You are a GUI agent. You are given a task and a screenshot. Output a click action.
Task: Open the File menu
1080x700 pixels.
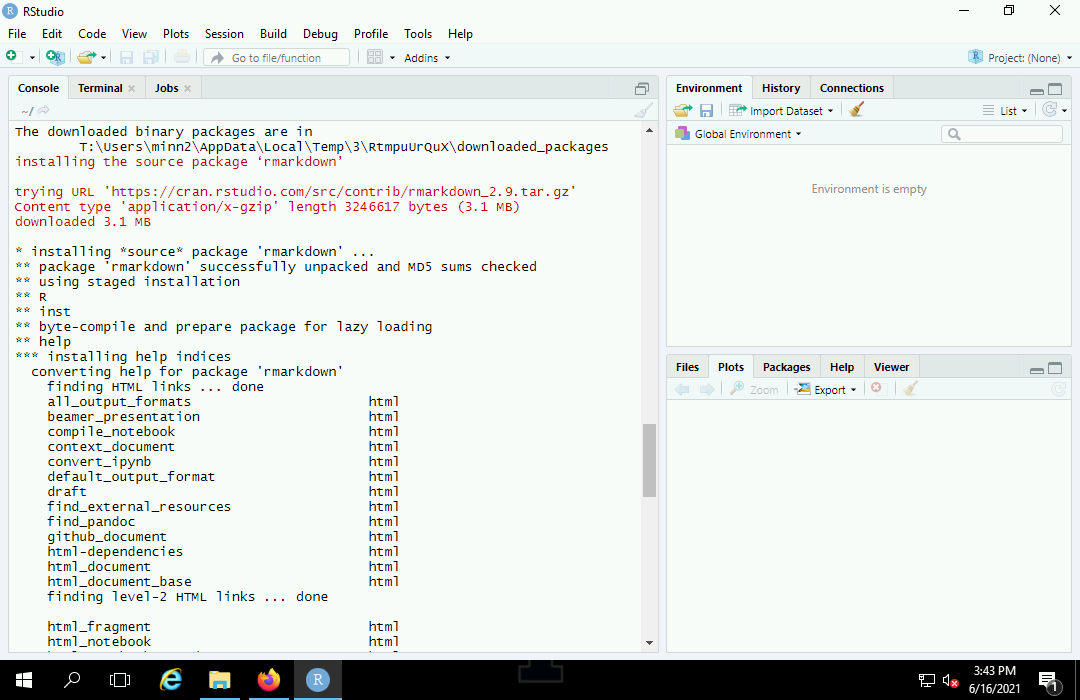pos(17,34)
